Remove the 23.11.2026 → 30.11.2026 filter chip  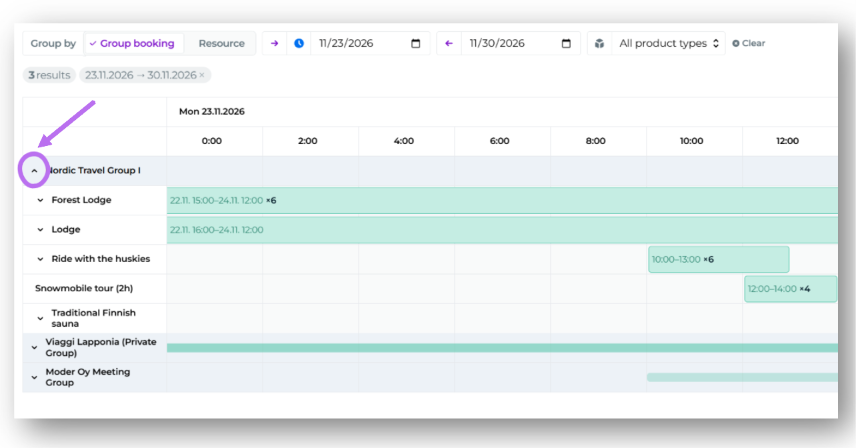(x=202, y=75)
